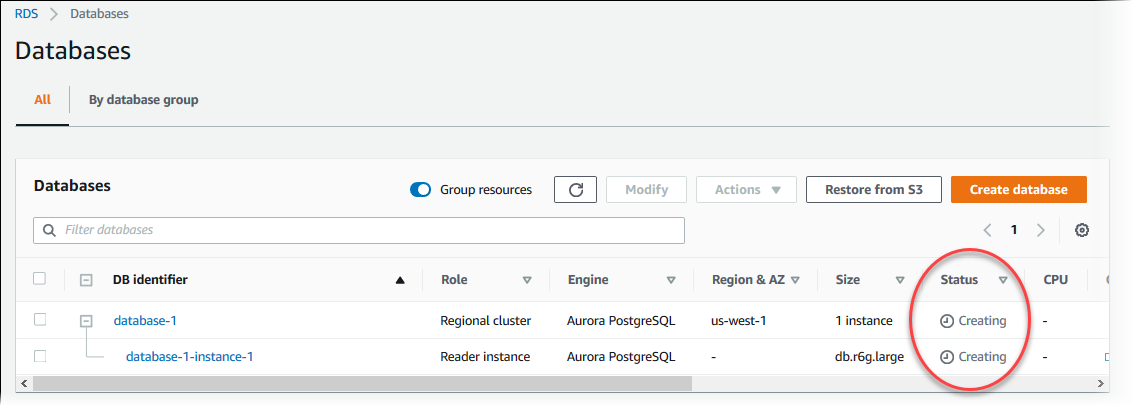Click the Create database button
This screenshot has width=1133, height=406.
(x=1018, y=190)
